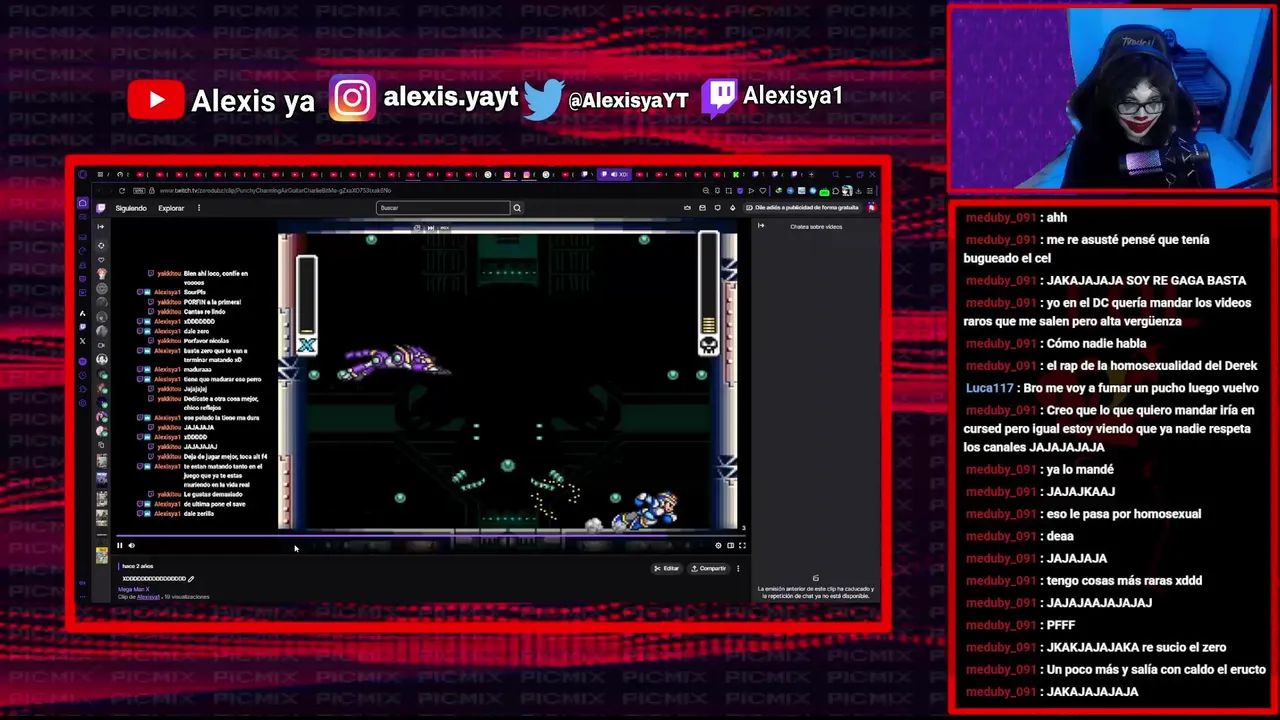1280x720 pixels.
Task: Open the Siguiendo tab on Twitch
Action: coord(131,208)
